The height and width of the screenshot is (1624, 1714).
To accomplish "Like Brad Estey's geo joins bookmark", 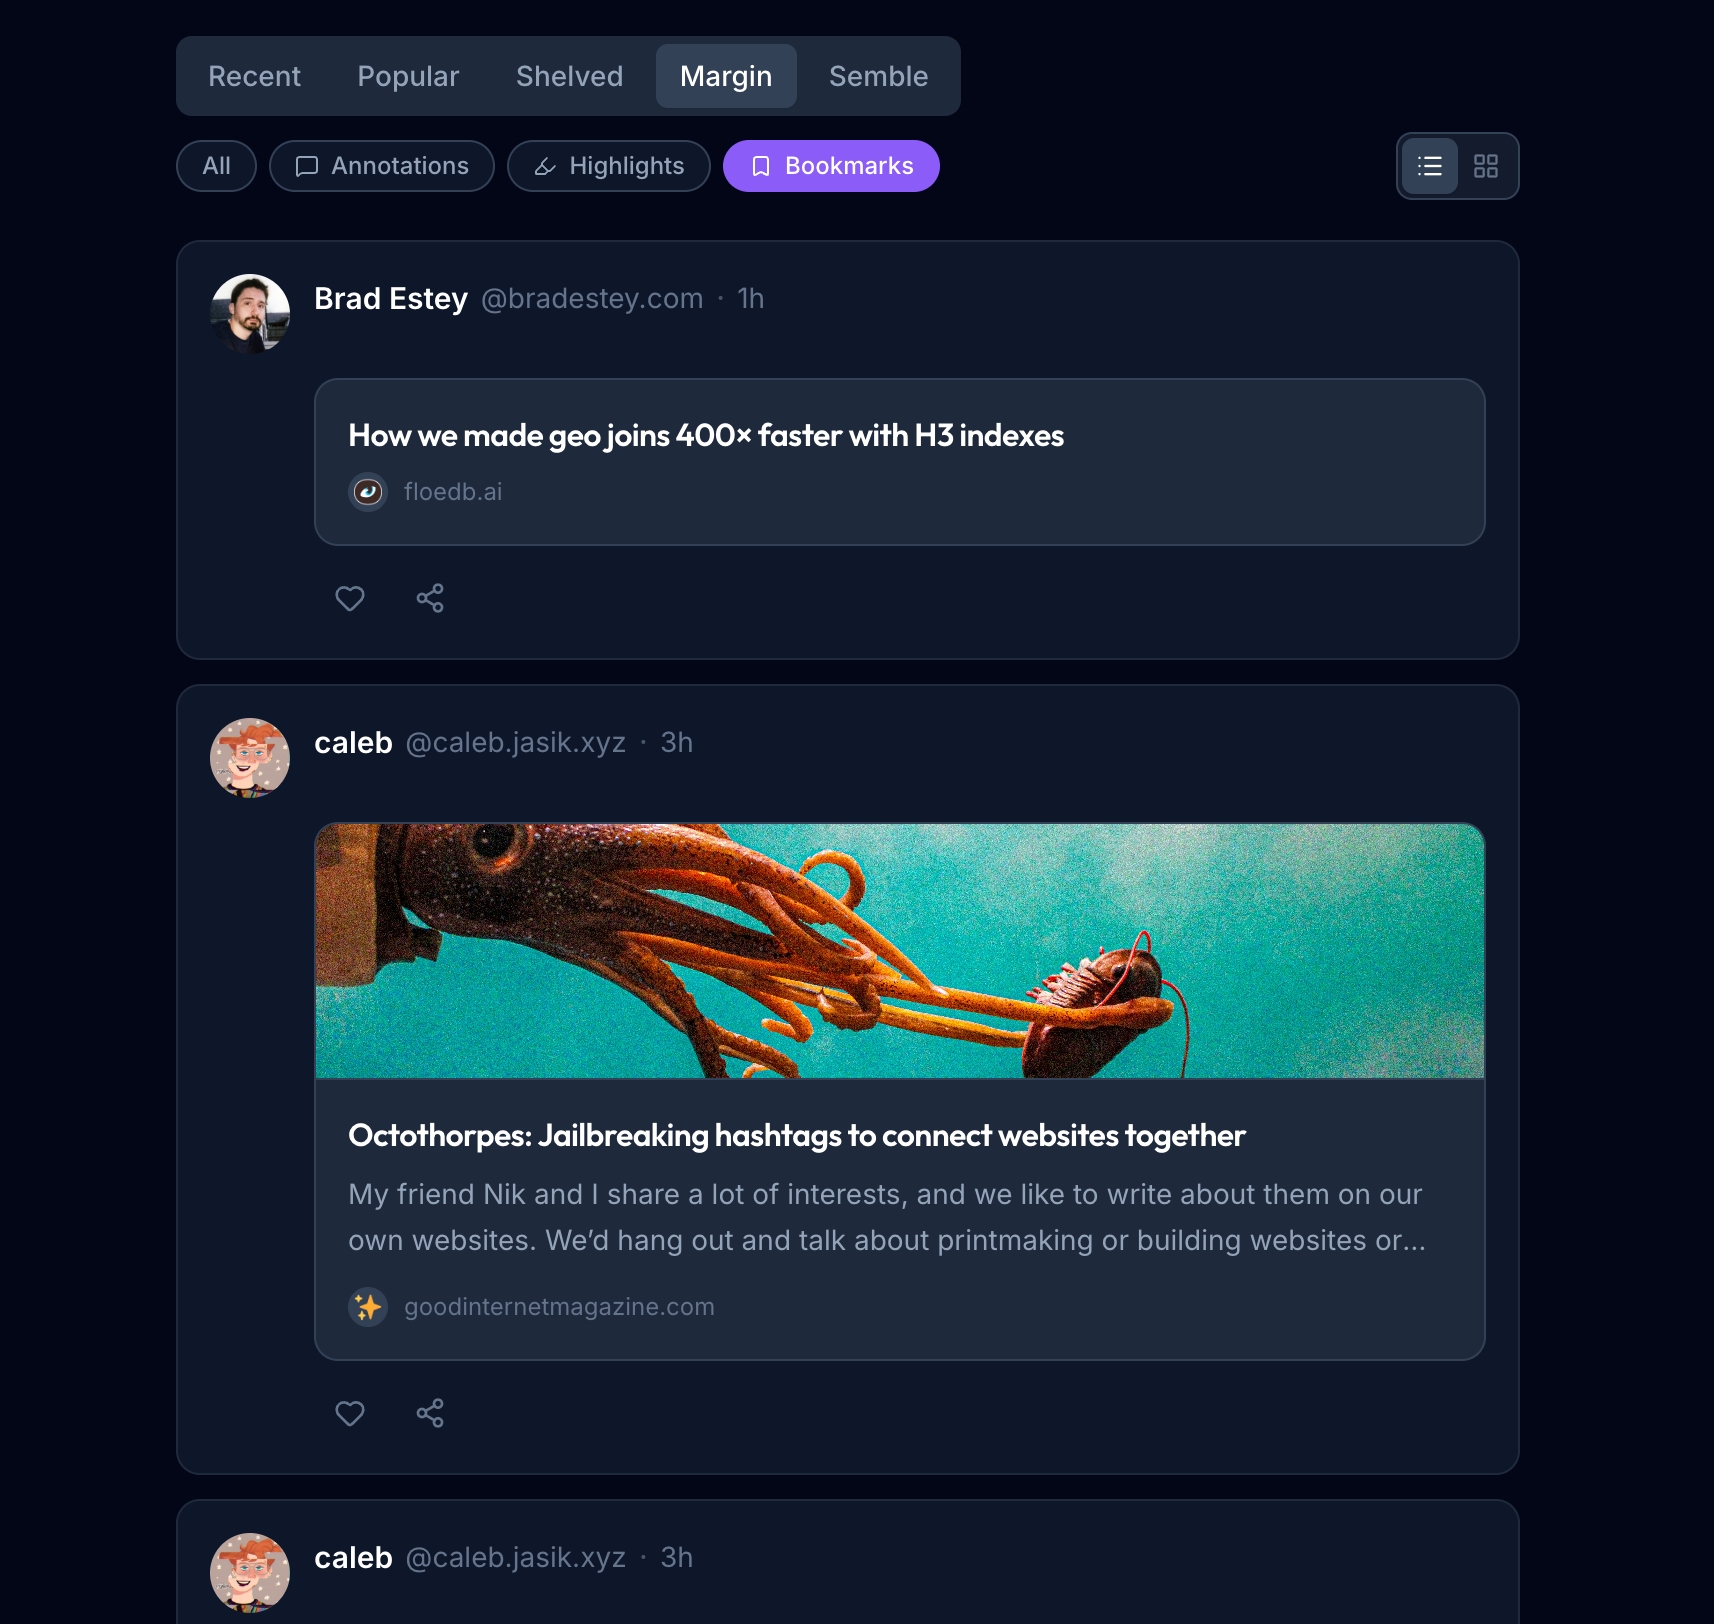I will tap(350, 598).
